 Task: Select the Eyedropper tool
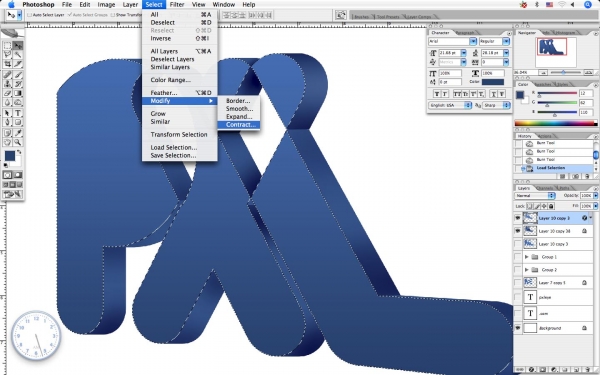(18, 133)
